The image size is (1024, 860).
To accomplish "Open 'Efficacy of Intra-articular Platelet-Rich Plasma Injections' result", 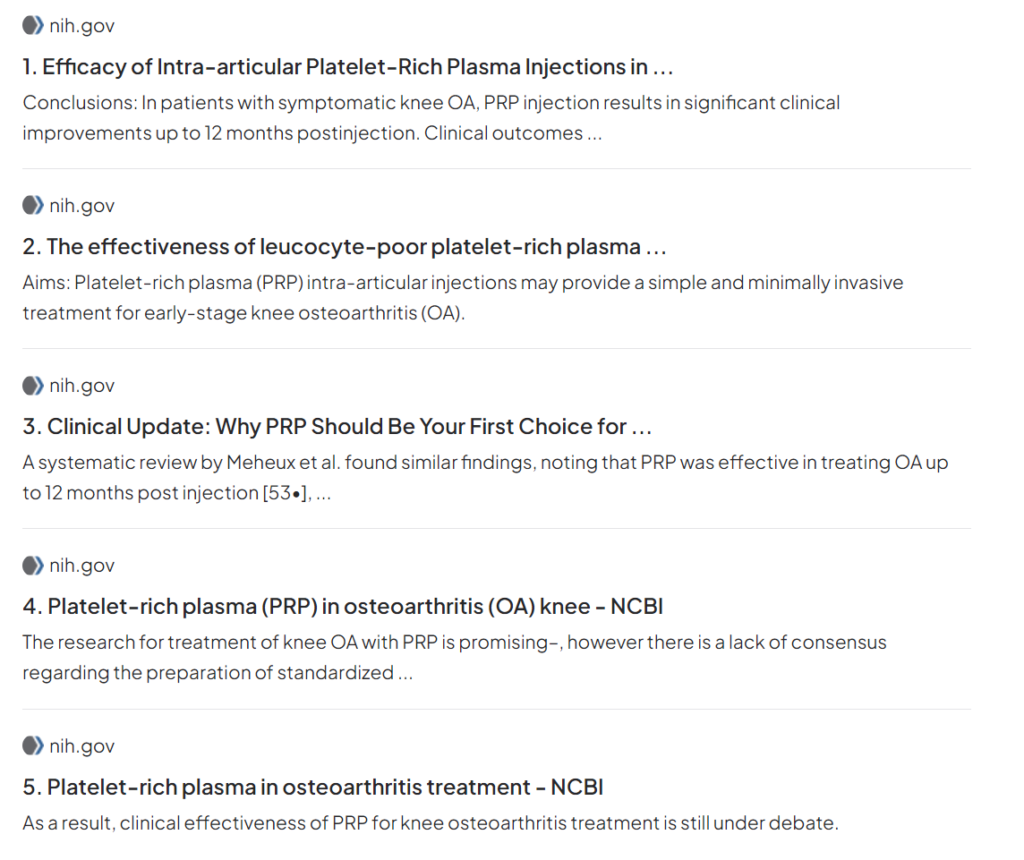I will point(350,67).
